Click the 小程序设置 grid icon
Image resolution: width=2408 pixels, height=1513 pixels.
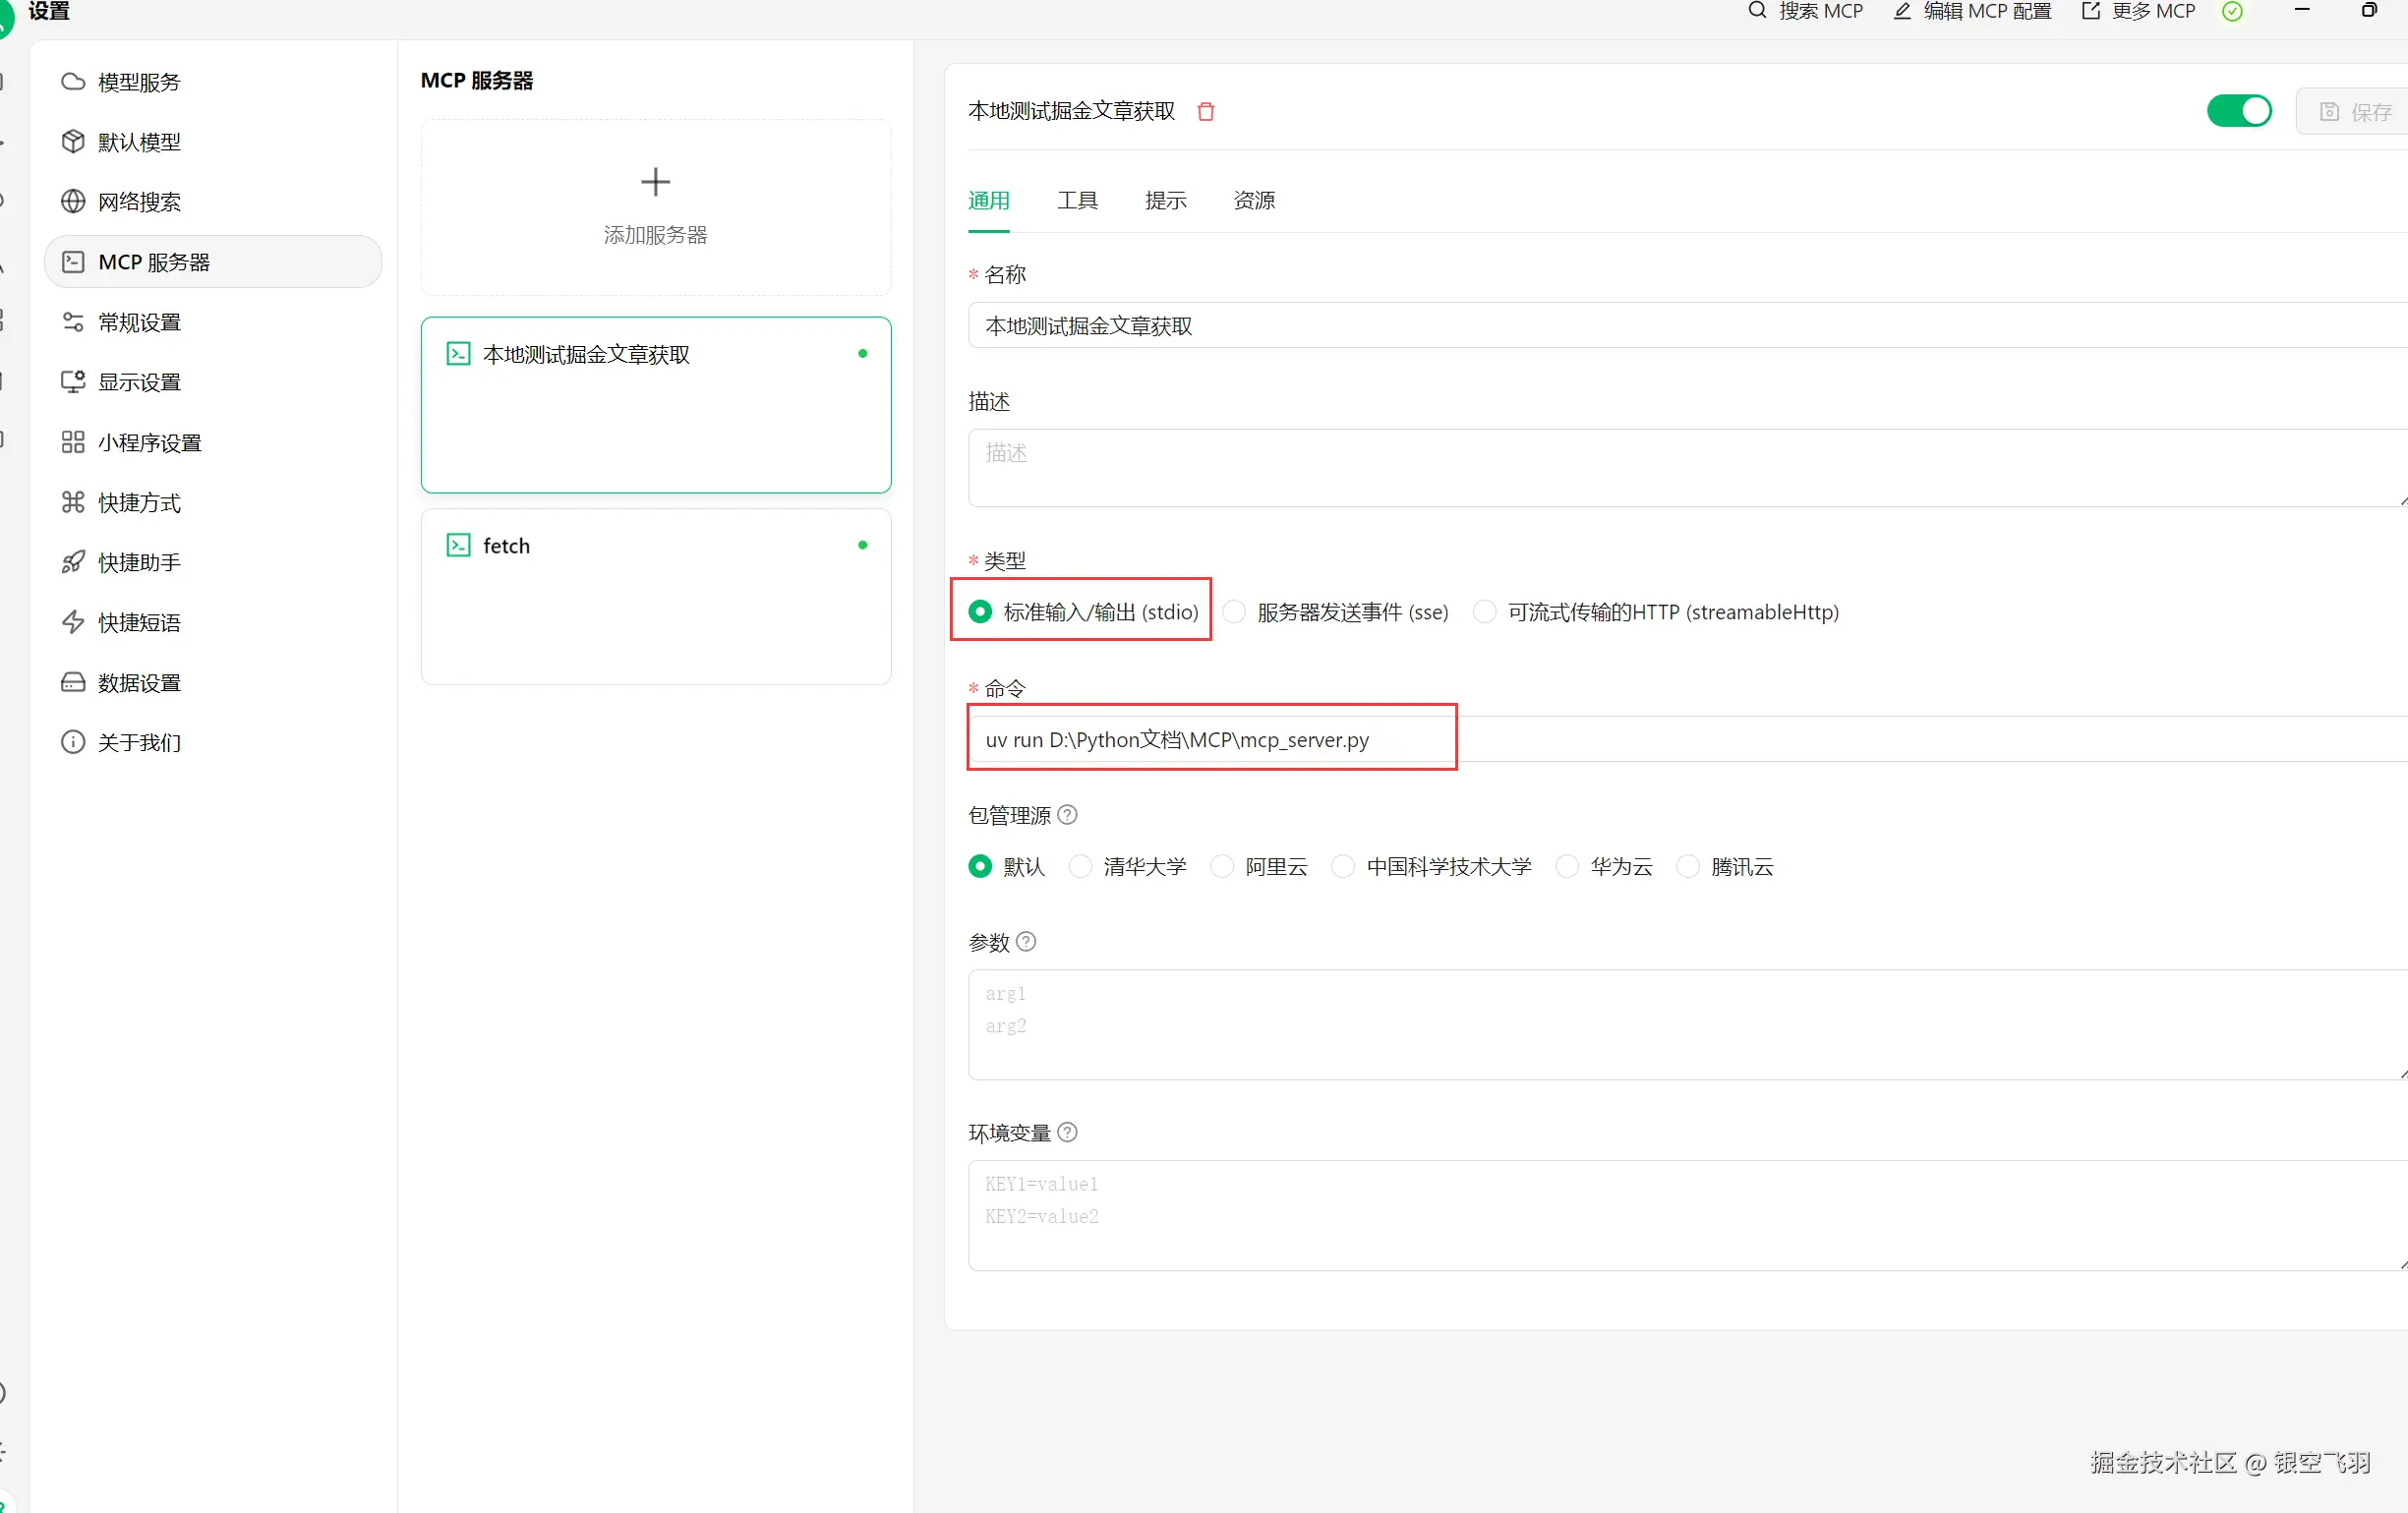[73, 442]
